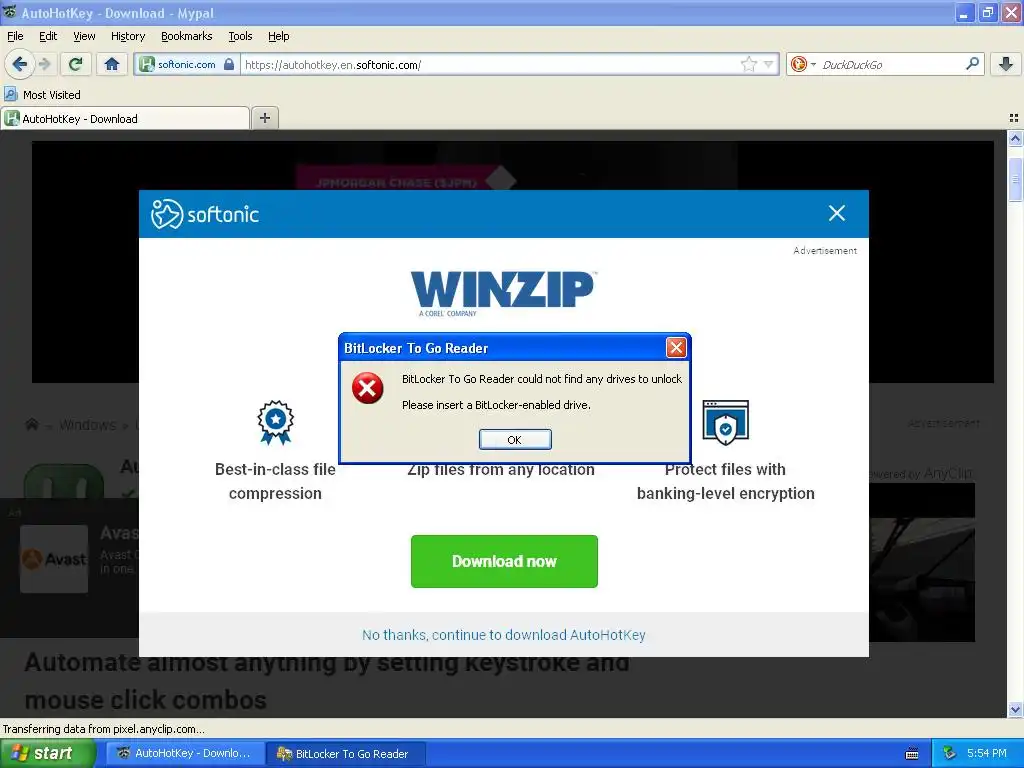Click the green Download now button
Viewport: 1024px width, 768px height.
pyautogui.click(x=504, y=561)
